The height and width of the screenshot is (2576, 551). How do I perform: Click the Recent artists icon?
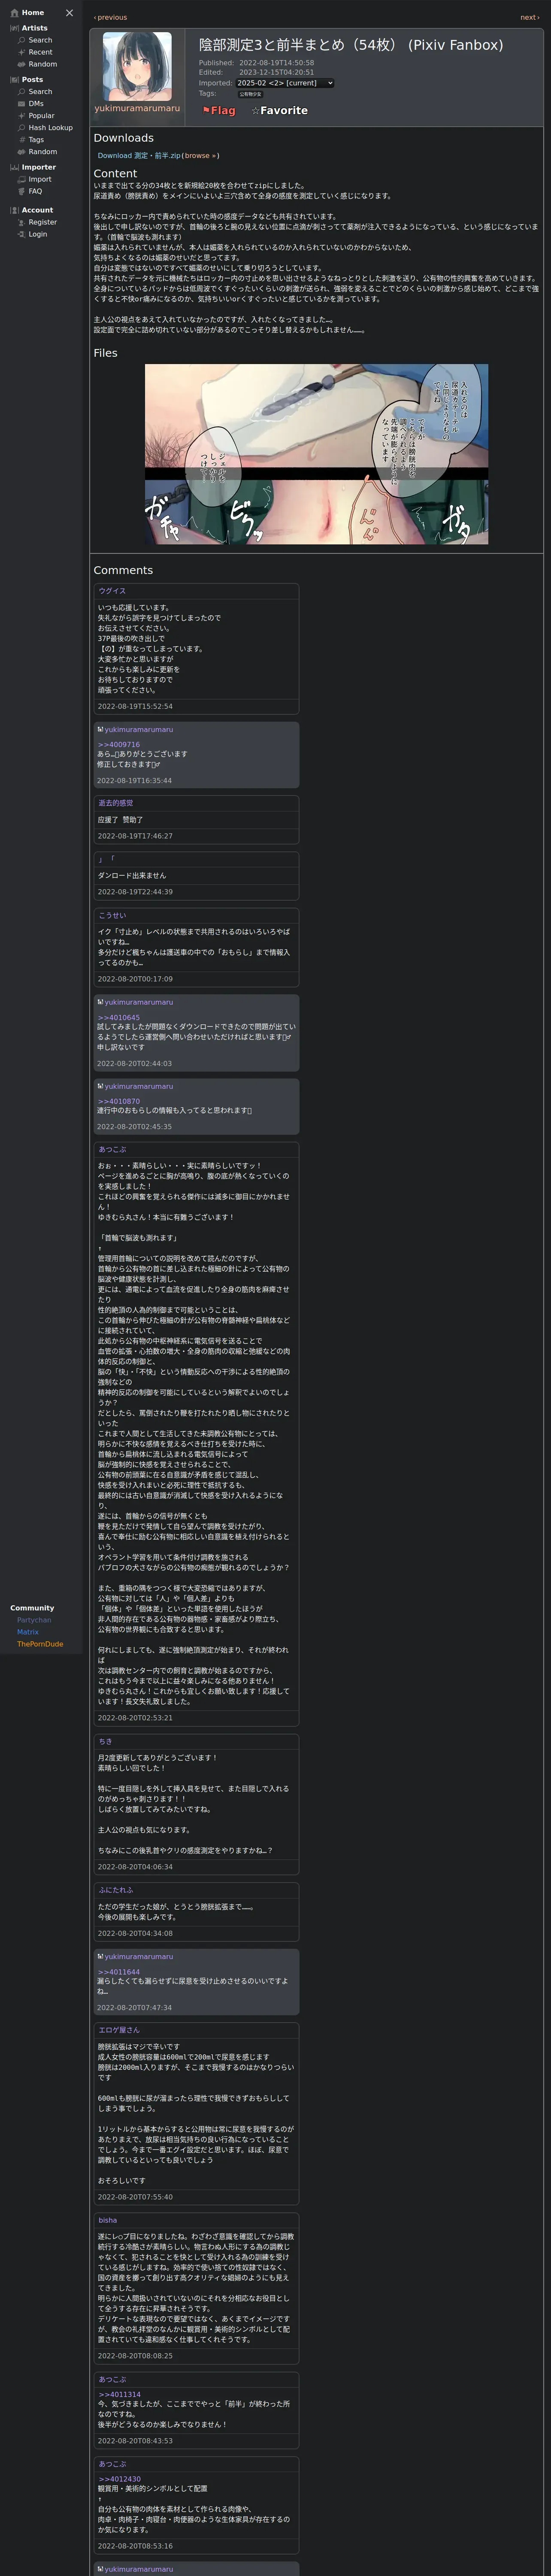tap(22, 52)
